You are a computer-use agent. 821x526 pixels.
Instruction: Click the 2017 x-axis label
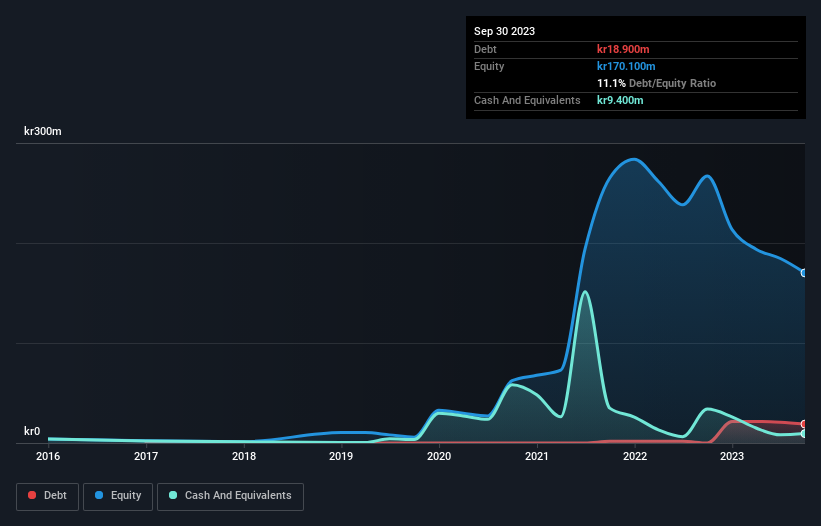point(146,456)
